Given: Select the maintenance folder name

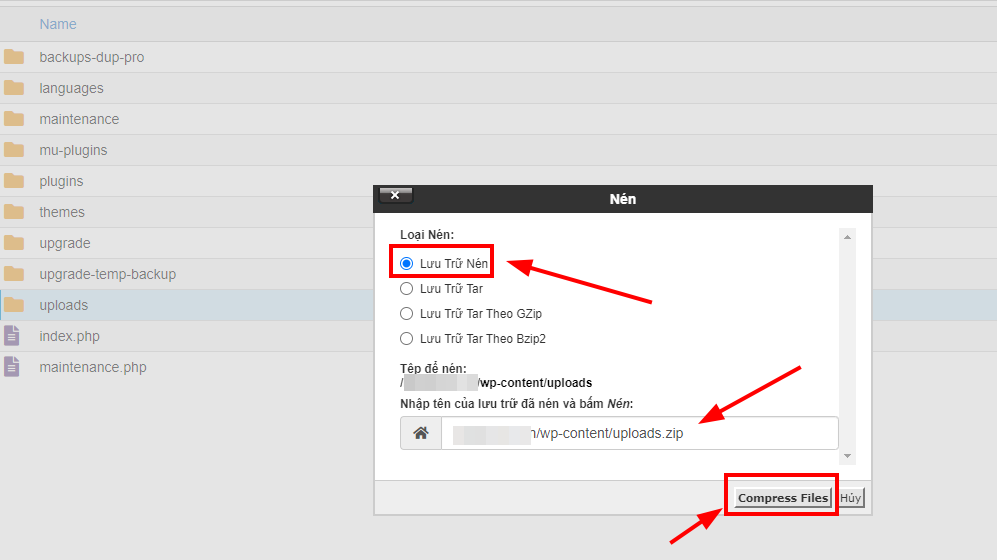Looking at the screenshot, I should pyautogui.click(x=79, y=119).
